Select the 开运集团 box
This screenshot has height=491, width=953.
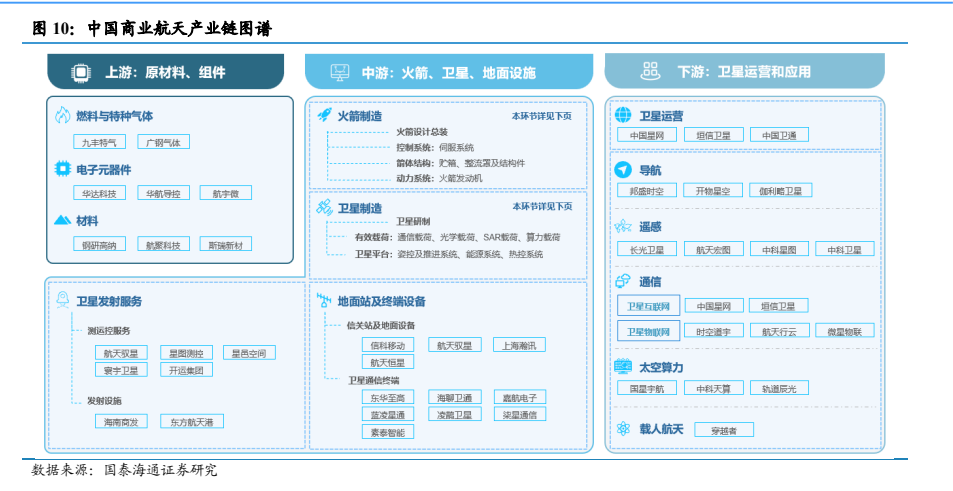[x=186, y=369]
